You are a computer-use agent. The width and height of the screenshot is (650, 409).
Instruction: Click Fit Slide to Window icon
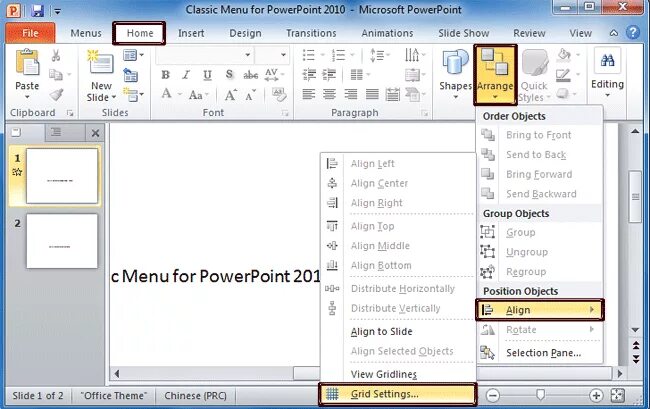[617, 395]
